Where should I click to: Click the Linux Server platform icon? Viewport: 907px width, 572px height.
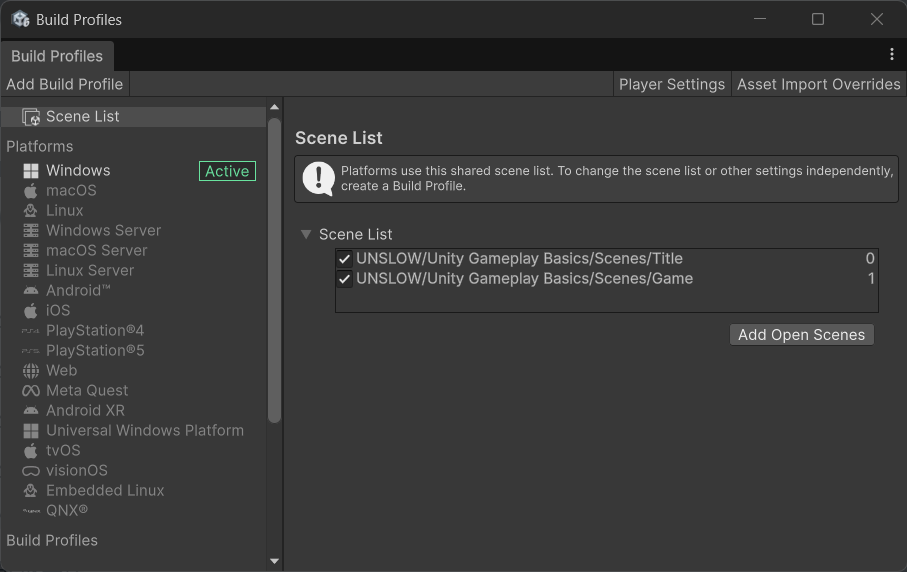tap(31, 270)
